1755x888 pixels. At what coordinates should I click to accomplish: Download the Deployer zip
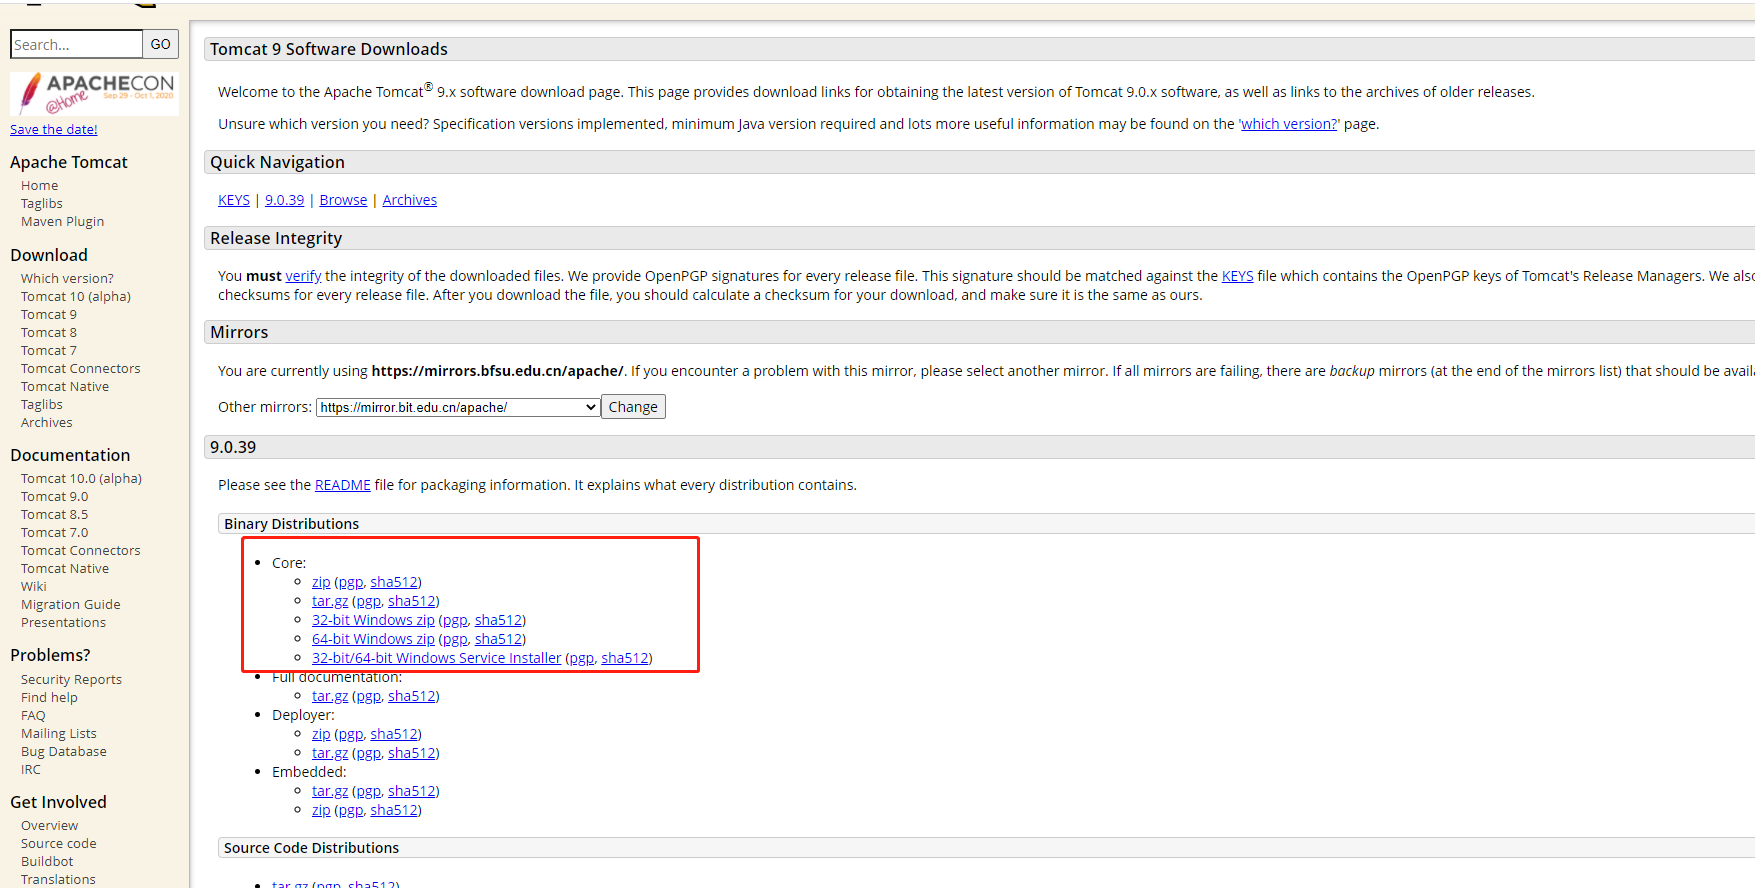pyautogui.click(x=321, y=734)
